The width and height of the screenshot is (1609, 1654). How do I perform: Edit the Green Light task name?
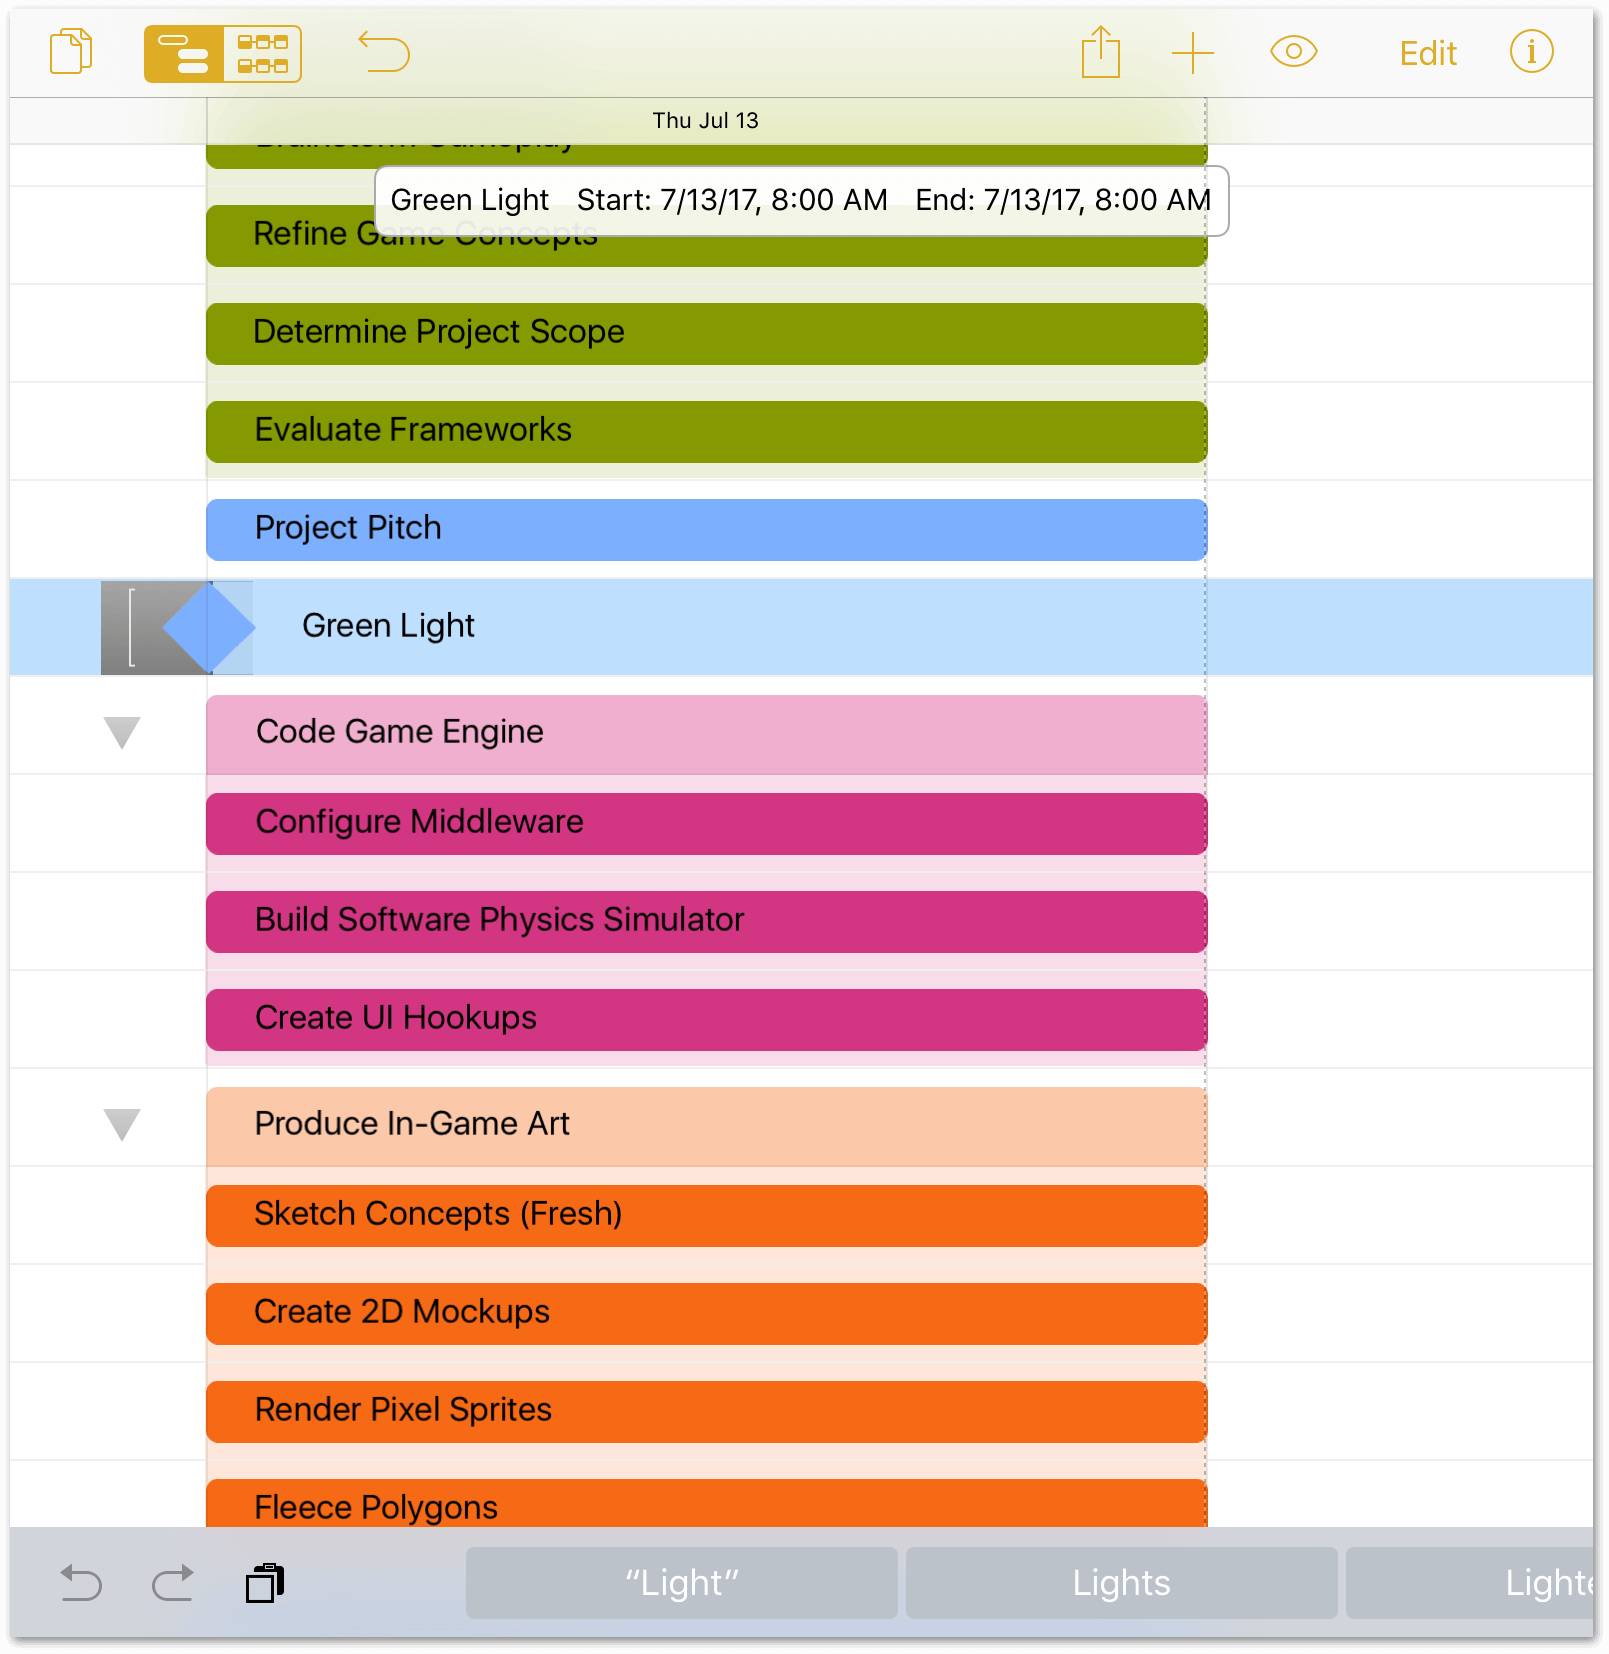388,626
